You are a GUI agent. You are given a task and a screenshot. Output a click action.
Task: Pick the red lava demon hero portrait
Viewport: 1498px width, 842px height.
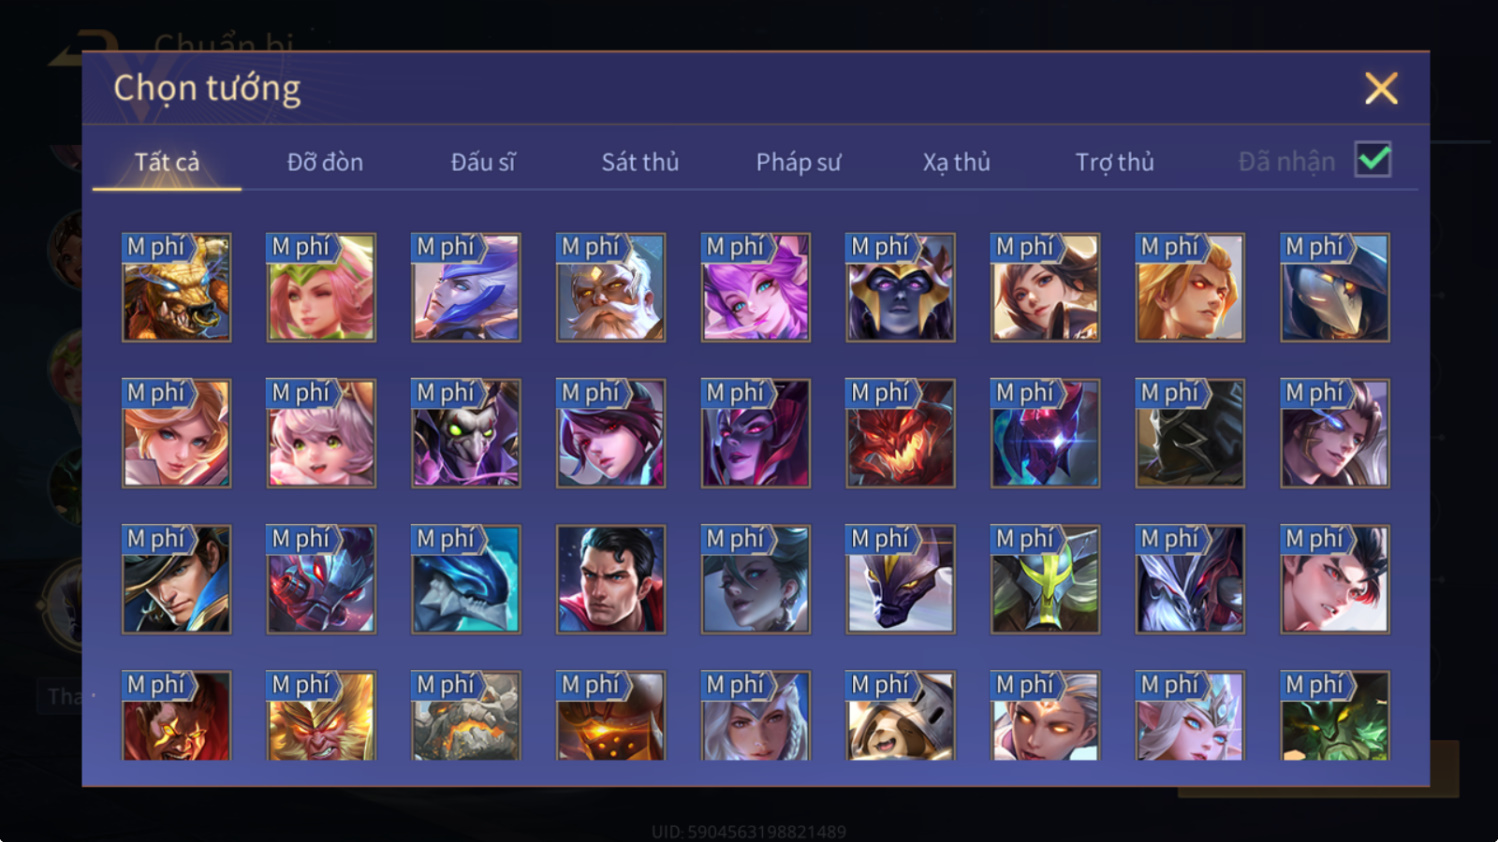pyautogui.click(x=900, y=433)
